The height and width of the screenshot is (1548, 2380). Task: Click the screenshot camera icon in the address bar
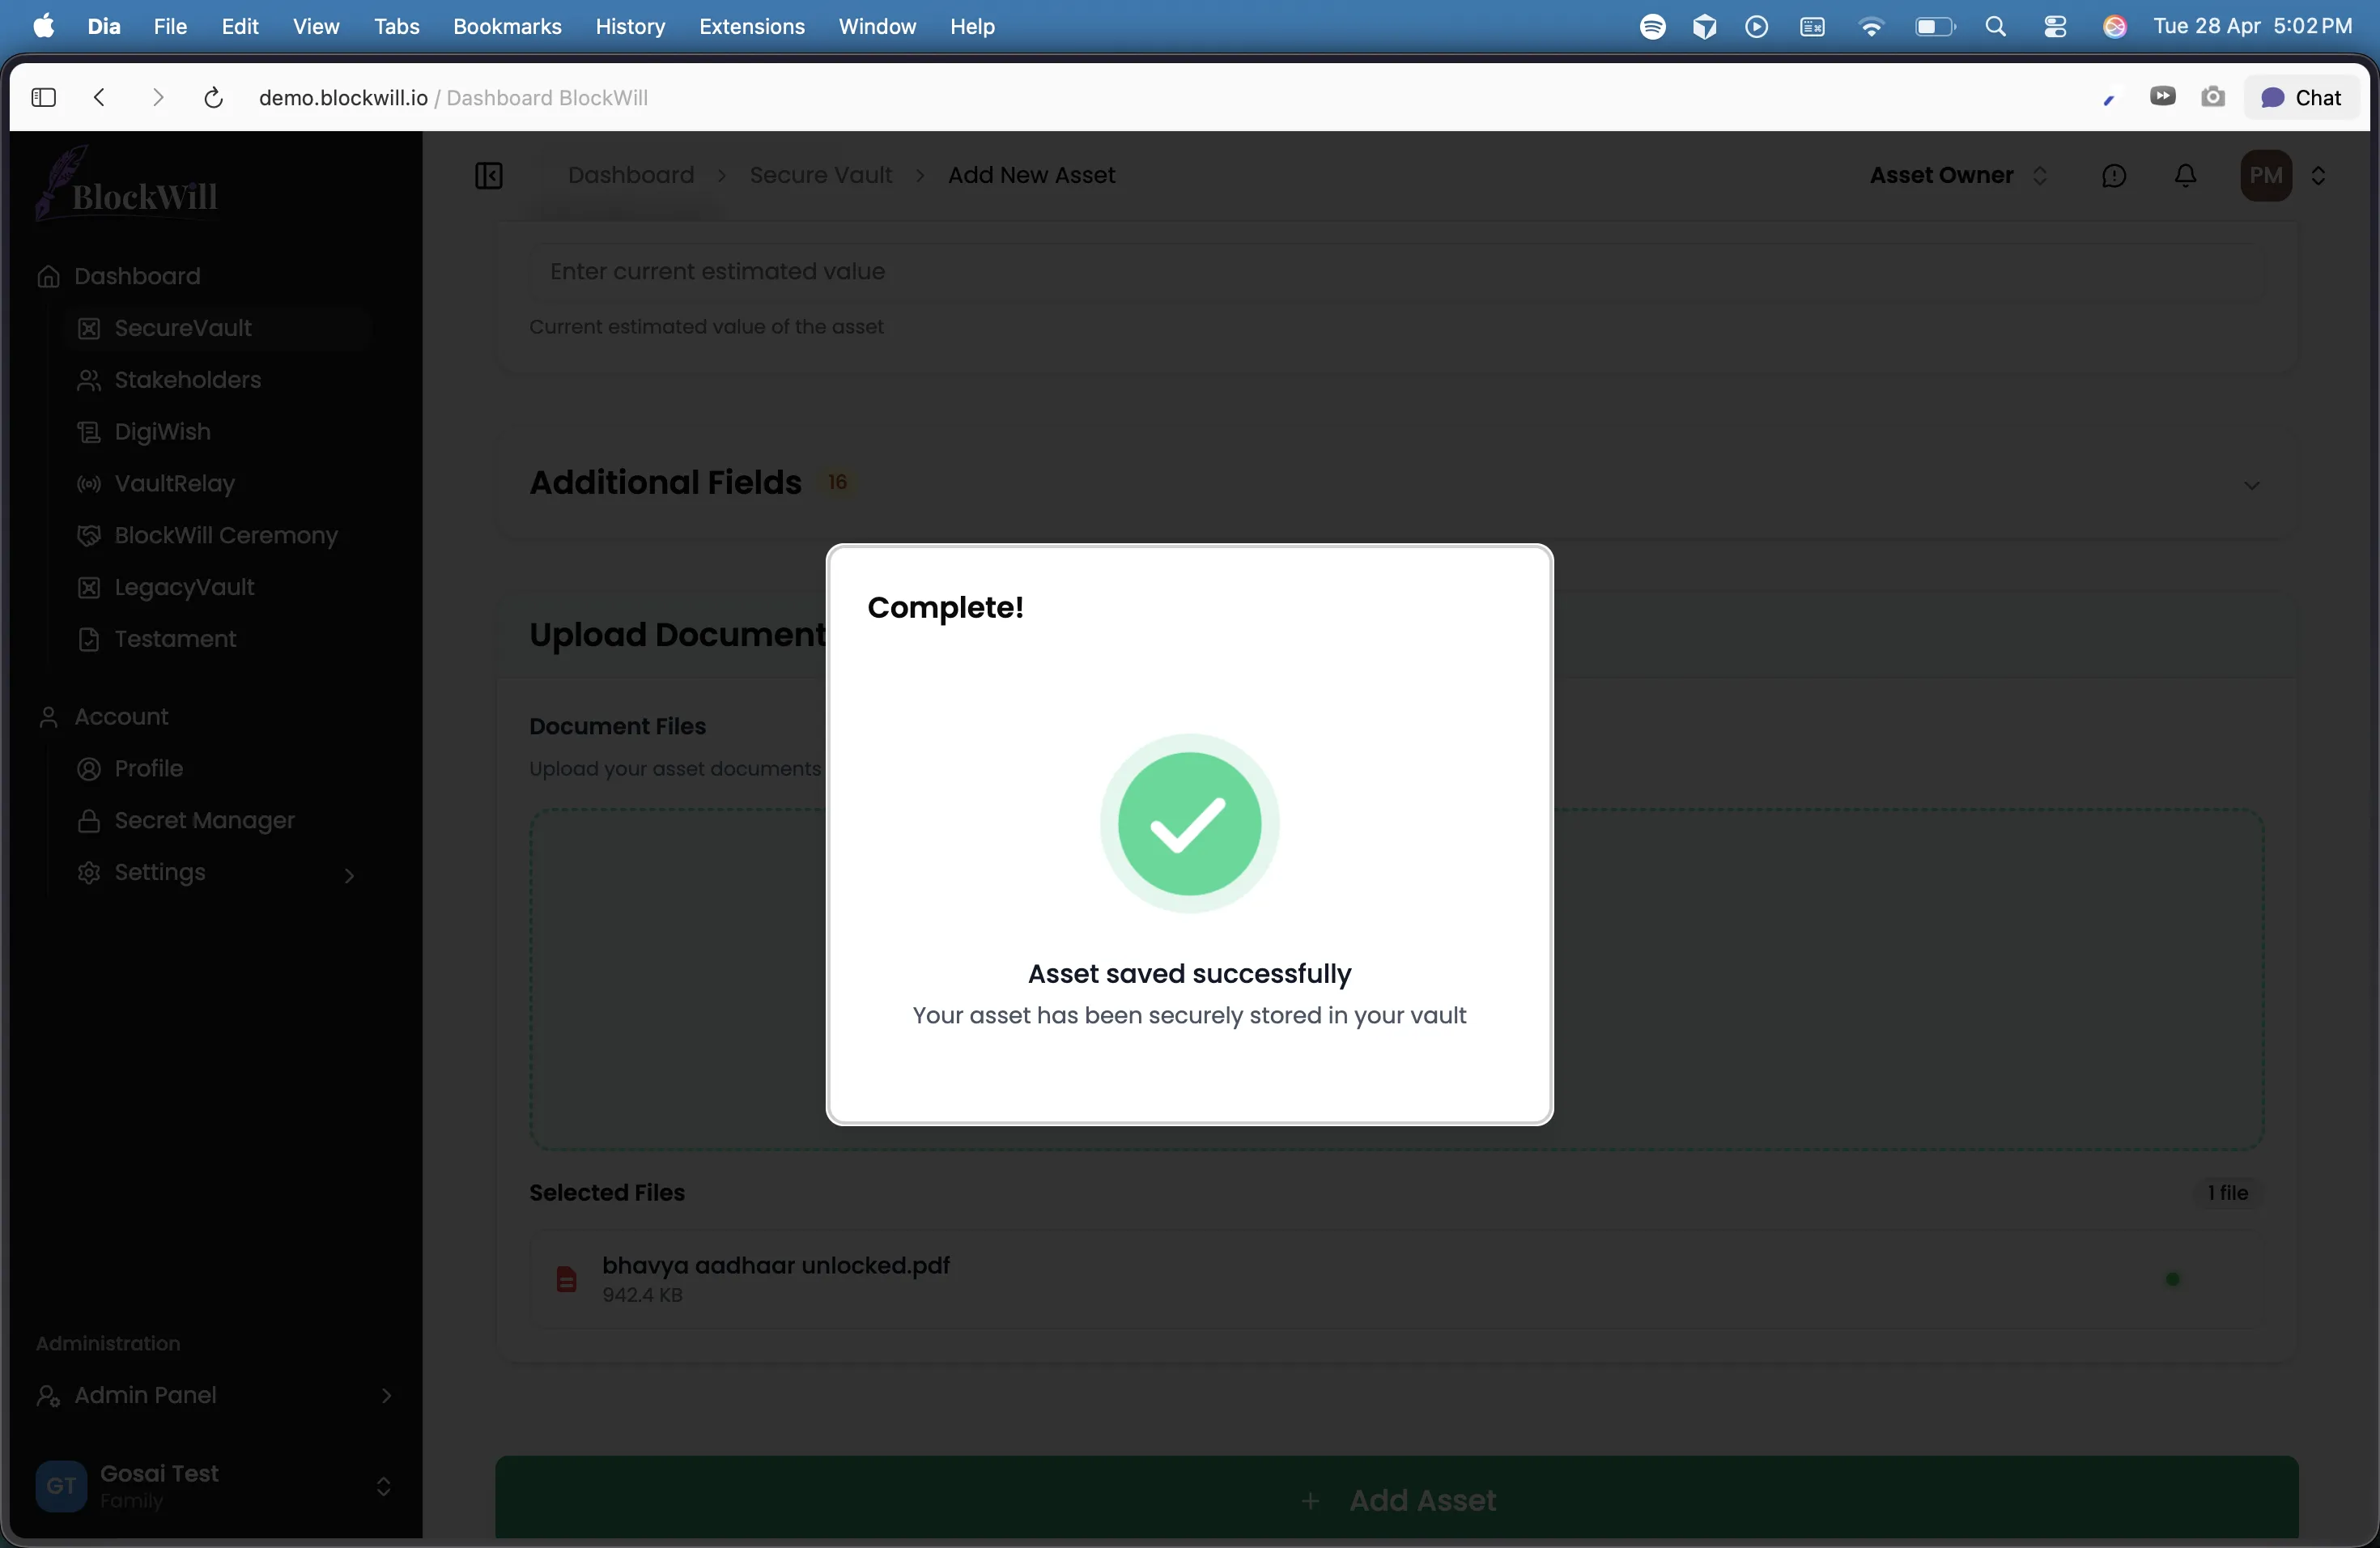pos(2213,97)
